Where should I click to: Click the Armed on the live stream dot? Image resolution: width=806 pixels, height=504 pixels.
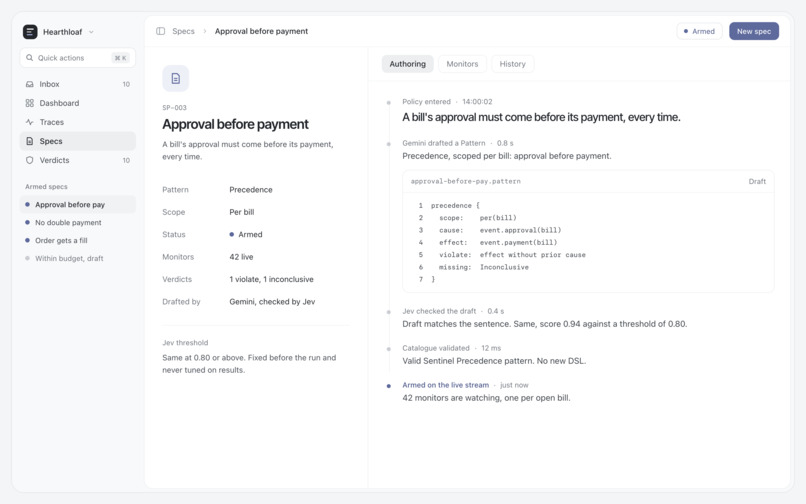click(389, 386)
